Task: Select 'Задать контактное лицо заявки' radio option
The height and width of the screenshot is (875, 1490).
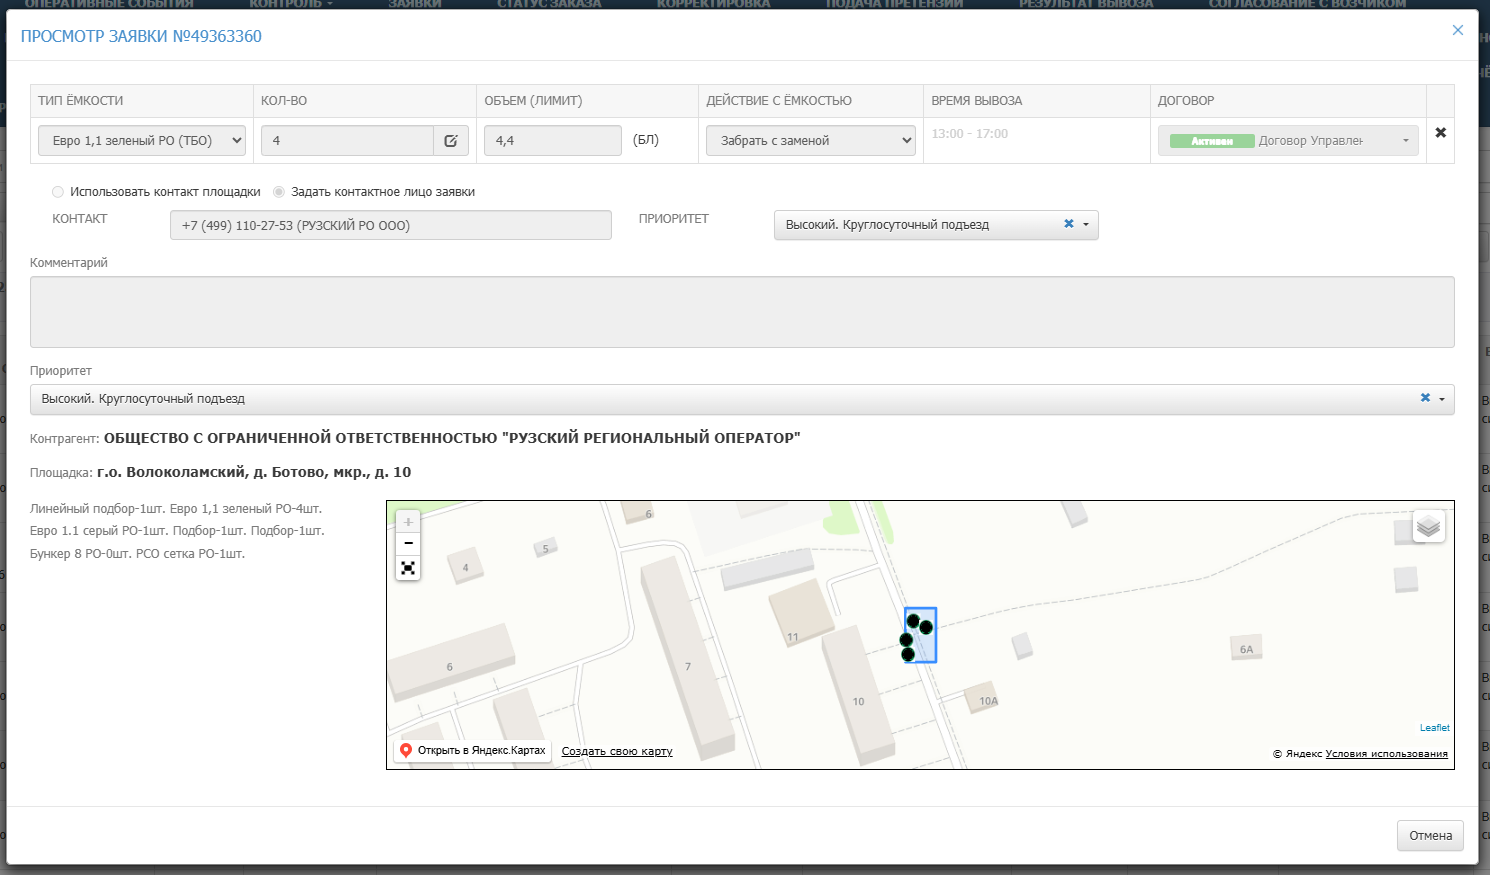Action: (279, 192)
